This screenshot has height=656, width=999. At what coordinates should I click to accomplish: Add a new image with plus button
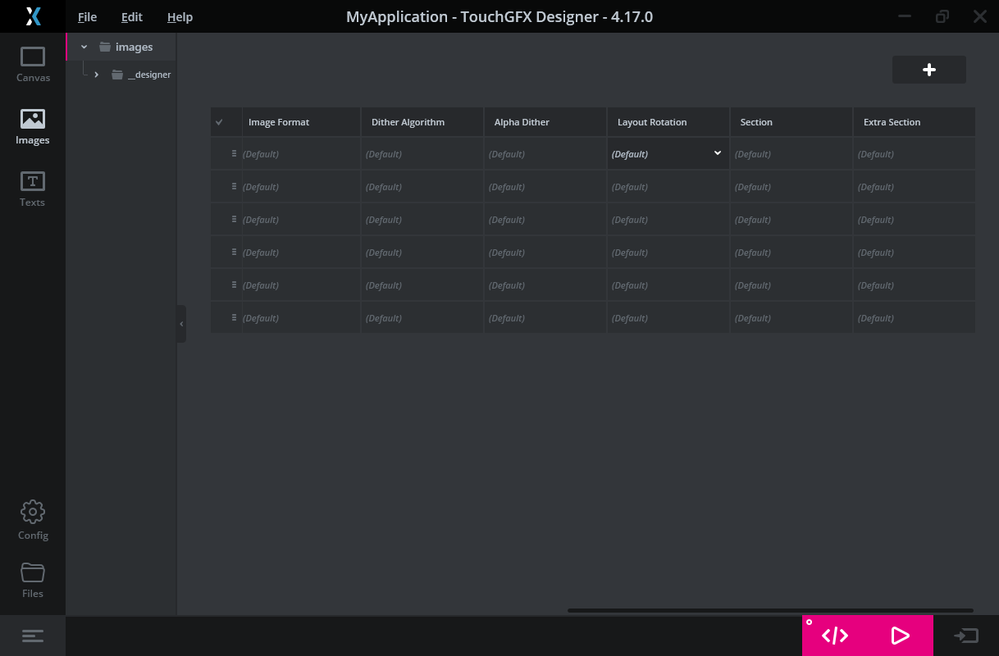pyautogui.click(x=929, y=69)
